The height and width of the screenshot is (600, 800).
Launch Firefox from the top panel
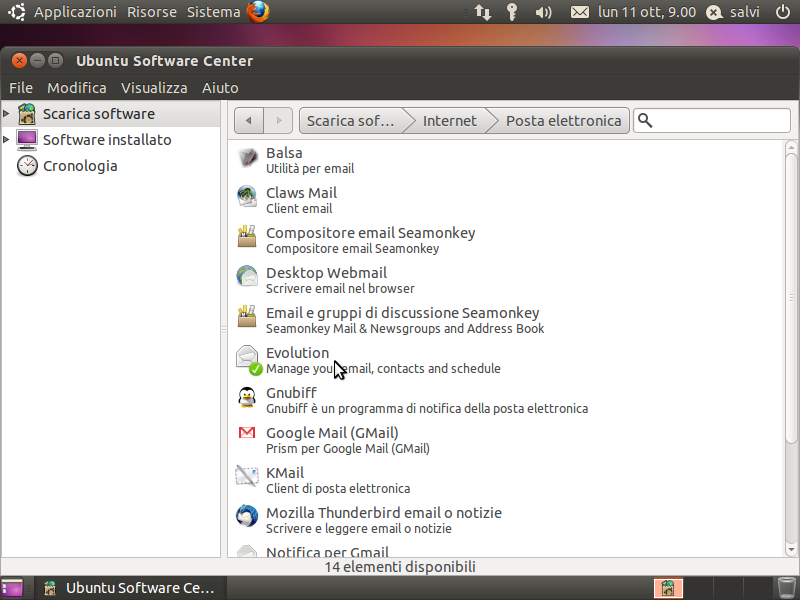click(x=258, y=12)
